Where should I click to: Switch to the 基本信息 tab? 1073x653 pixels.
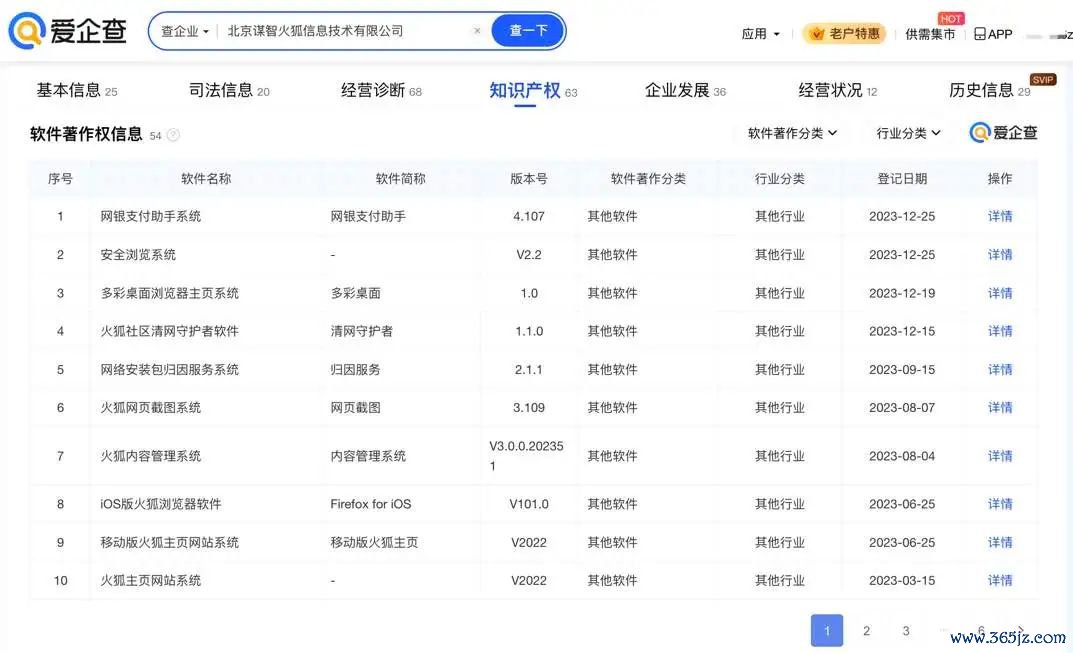[x=77, y=90]
